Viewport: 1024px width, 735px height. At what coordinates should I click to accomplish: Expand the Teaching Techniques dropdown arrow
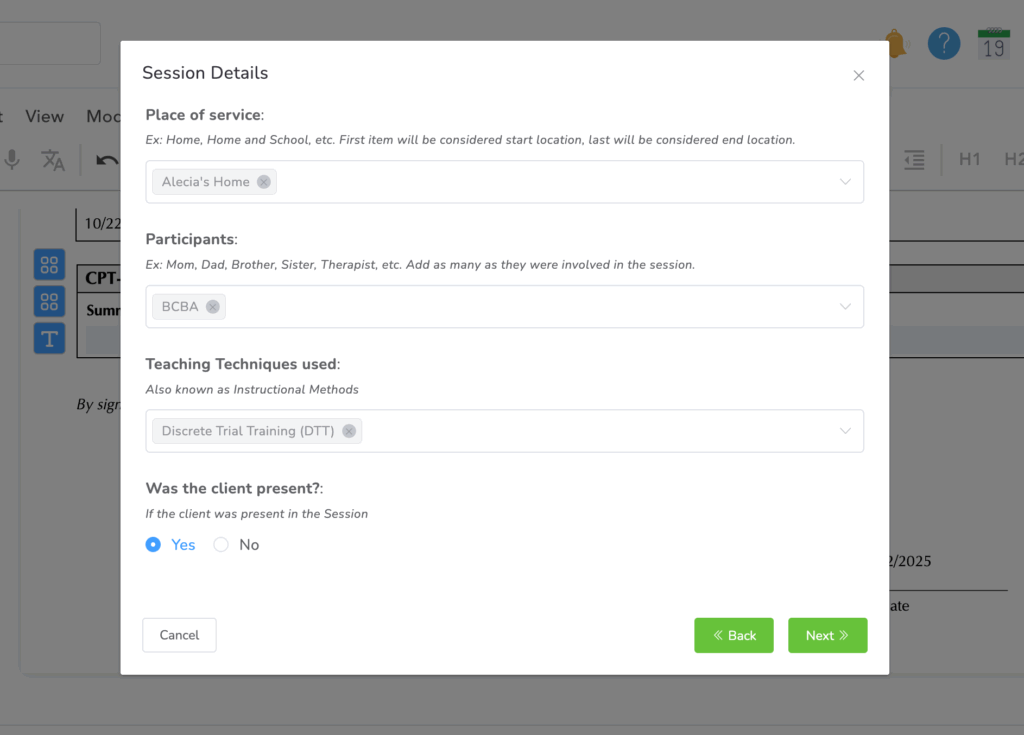pos(845,431)
